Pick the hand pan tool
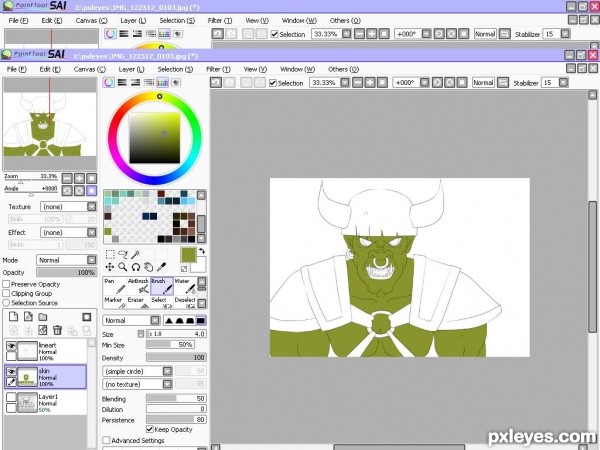Image resolution: width=600 pixels, height=450 pixels. click(x=148, y=267)
